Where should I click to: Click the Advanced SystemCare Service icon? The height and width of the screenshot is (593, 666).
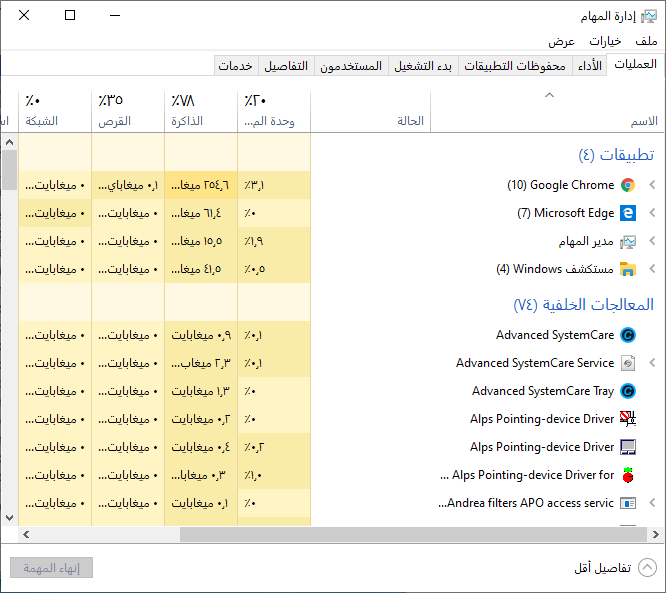(628, 363)
